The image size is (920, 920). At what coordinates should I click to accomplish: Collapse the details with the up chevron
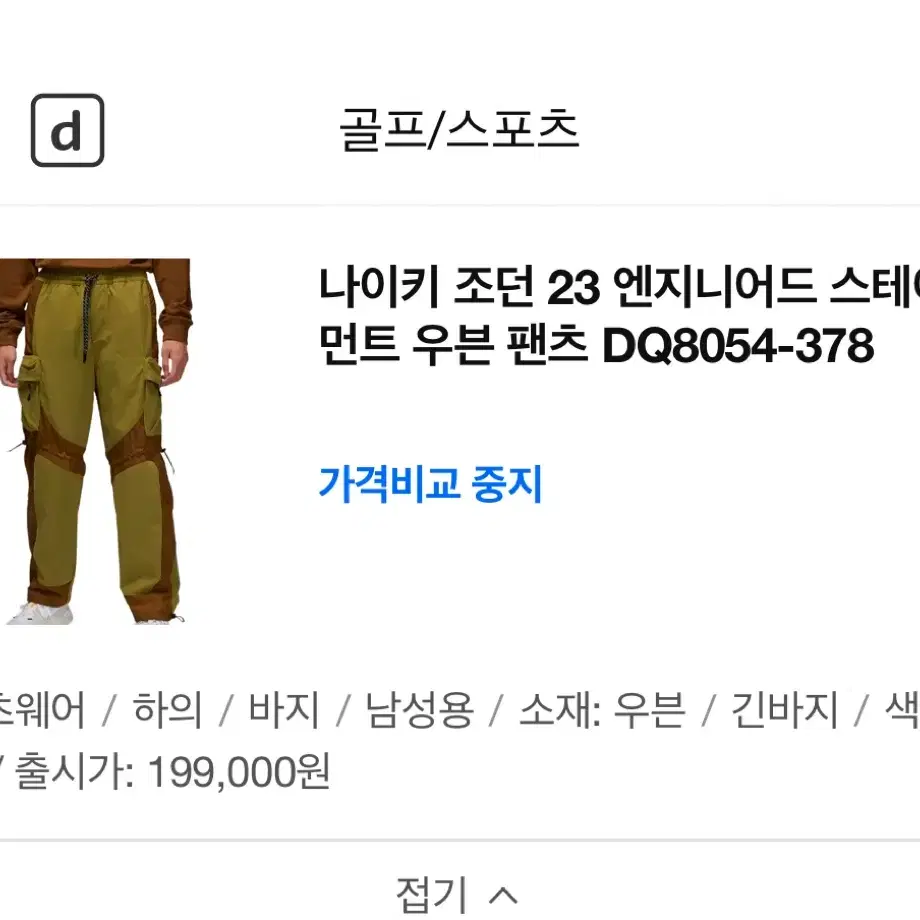pyautogui.click(x=503, y=895)
